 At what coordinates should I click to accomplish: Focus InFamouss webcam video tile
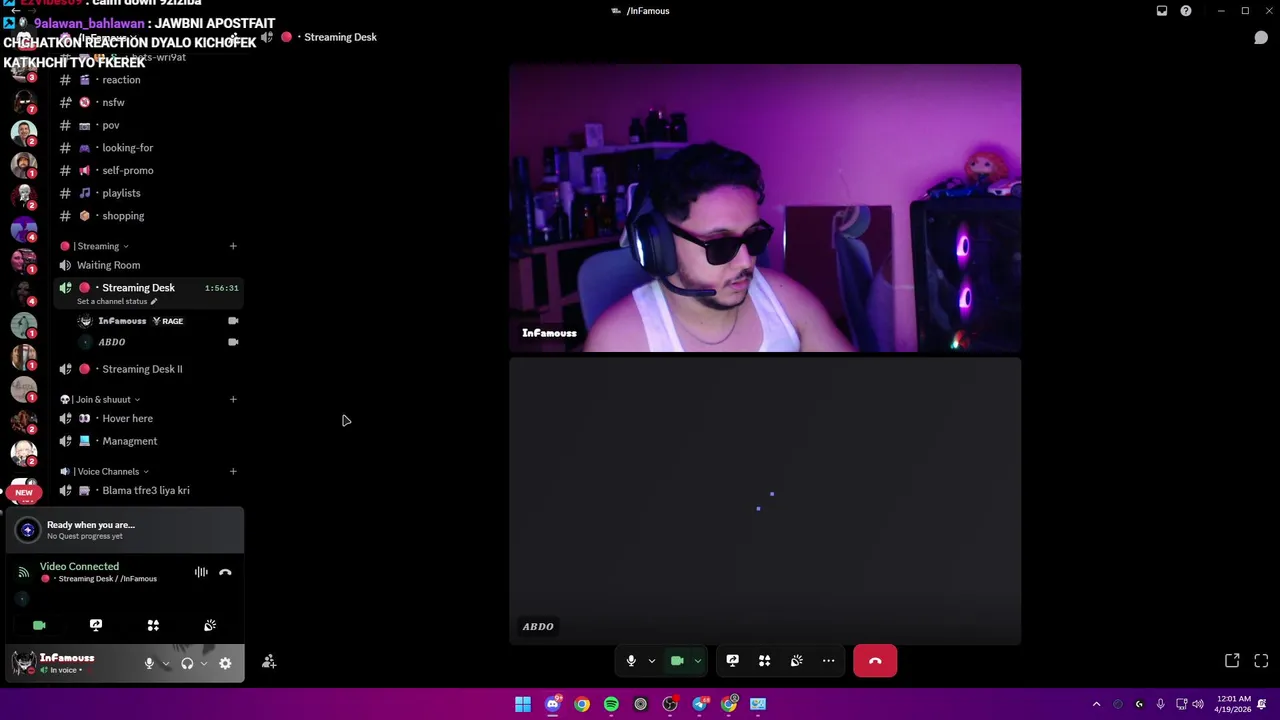pyautogui.click(x=765, y=208)
